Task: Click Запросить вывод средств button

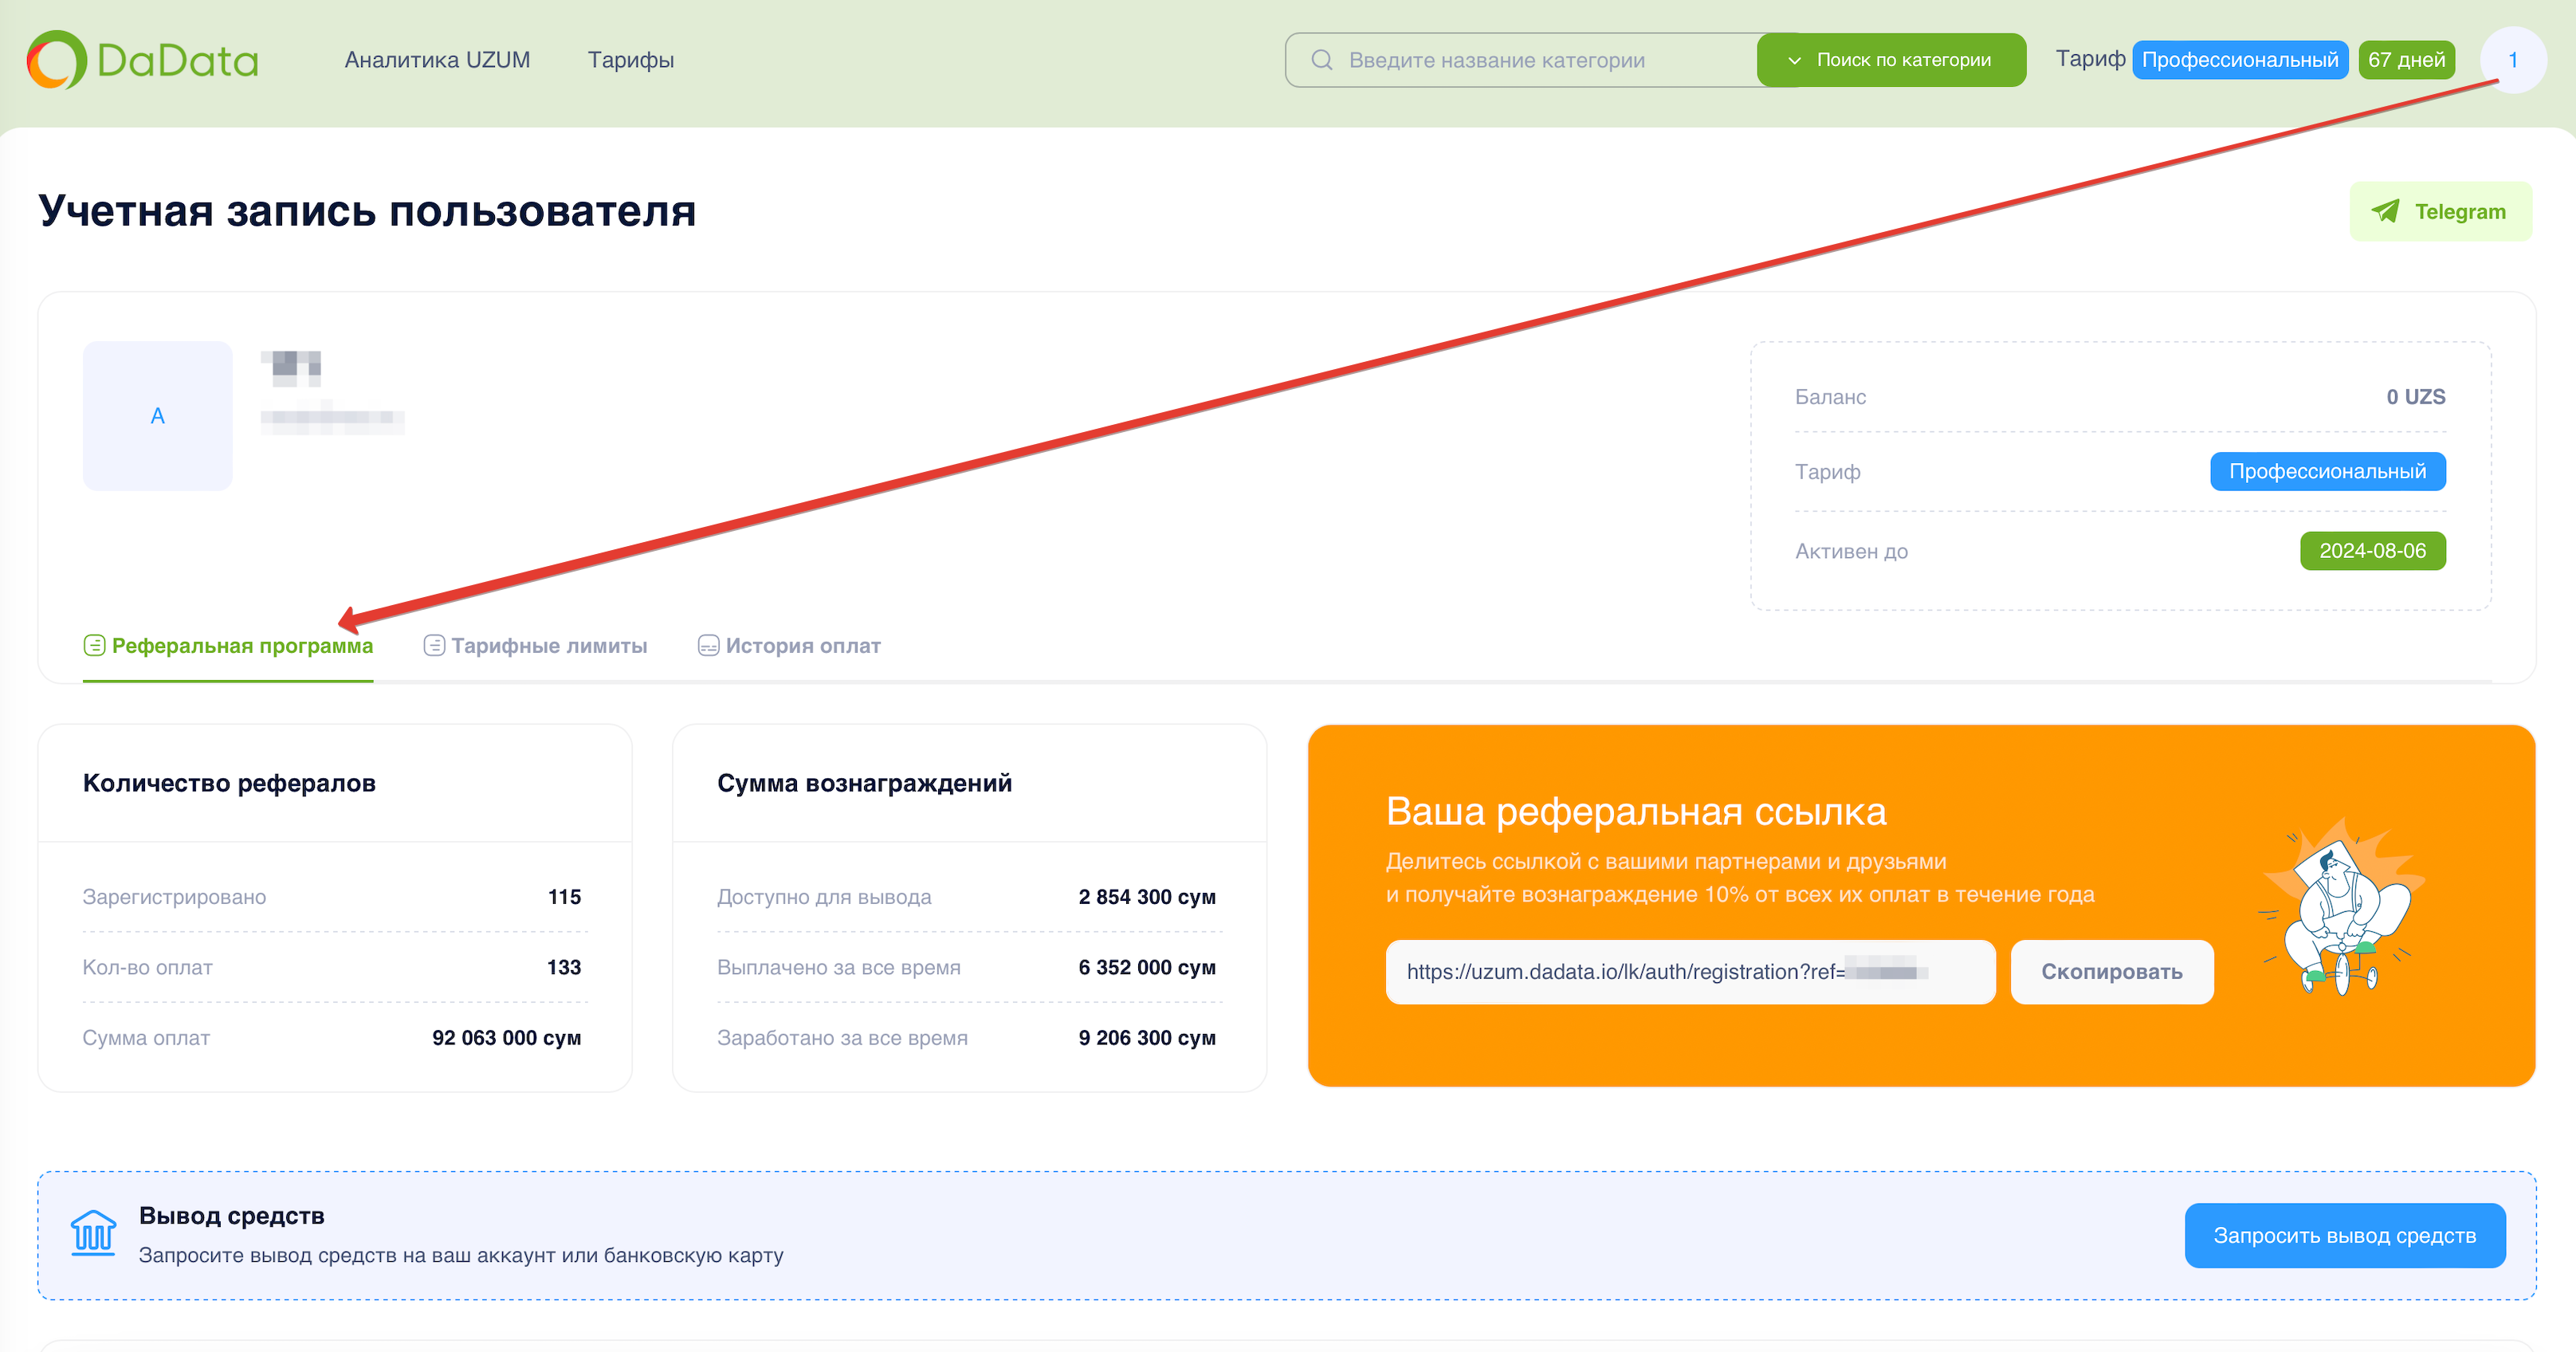Action: [x=2345, y=1235]
